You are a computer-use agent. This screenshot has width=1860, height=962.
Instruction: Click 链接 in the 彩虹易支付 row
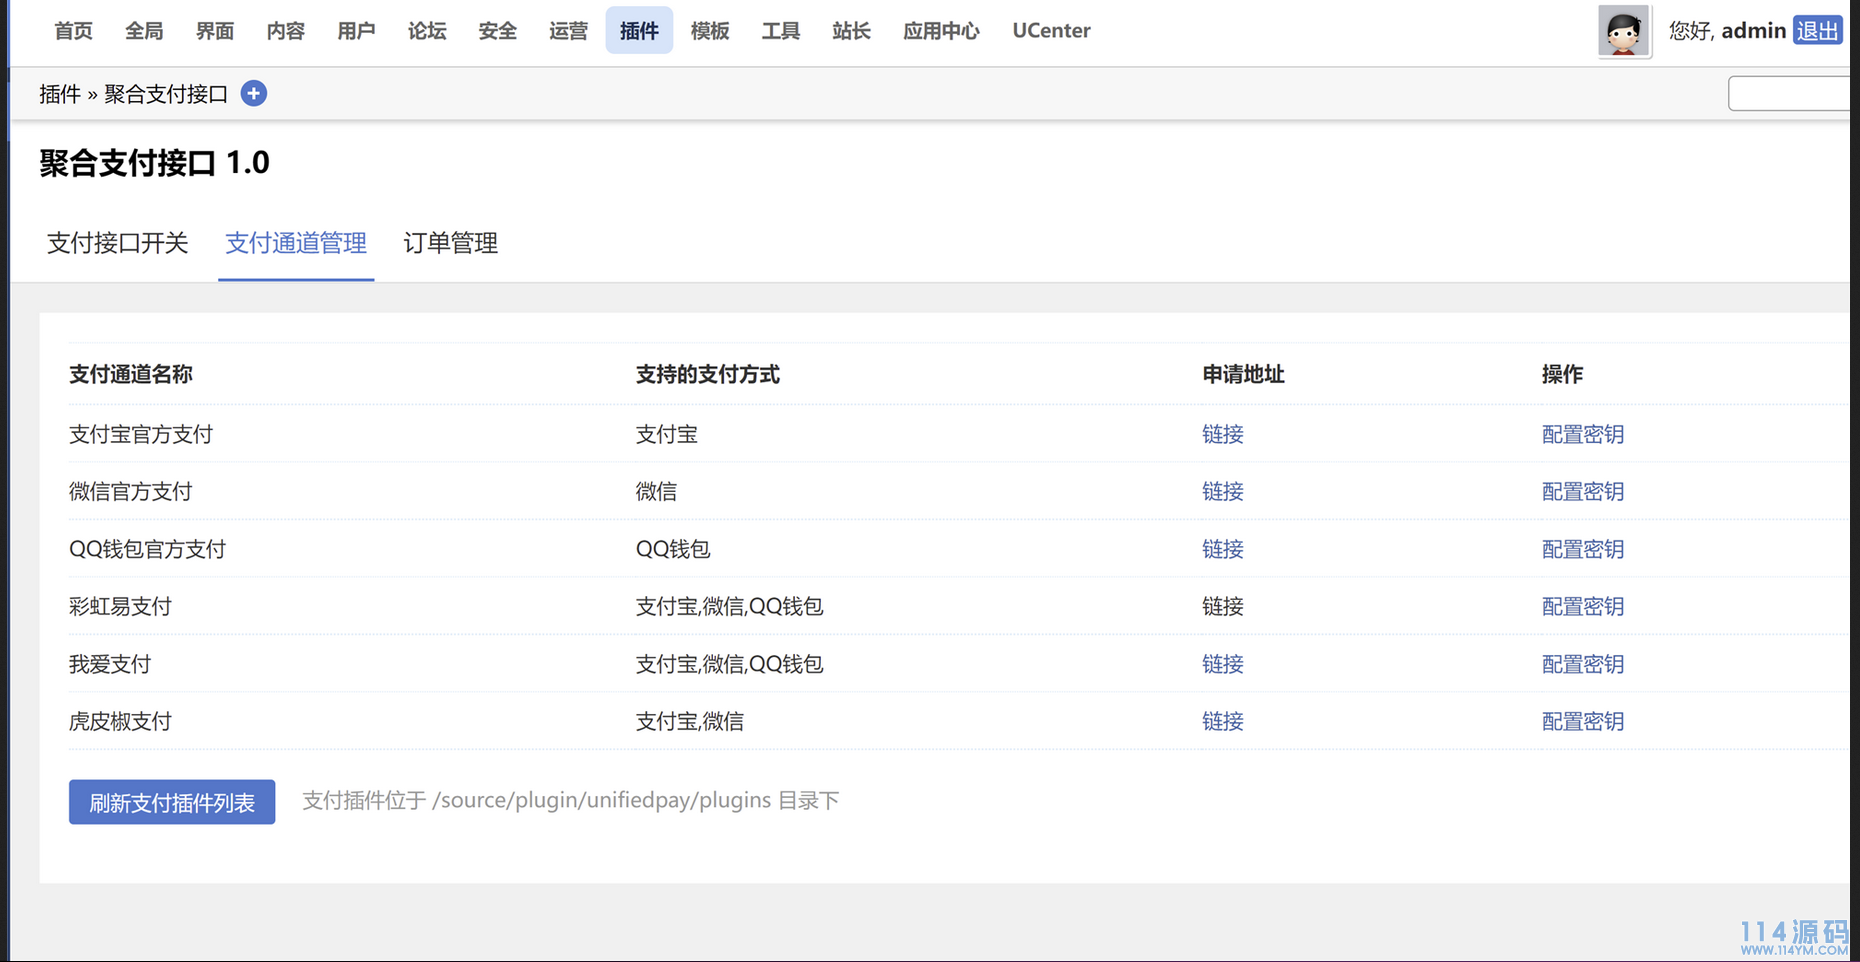tap(1223, 606)
